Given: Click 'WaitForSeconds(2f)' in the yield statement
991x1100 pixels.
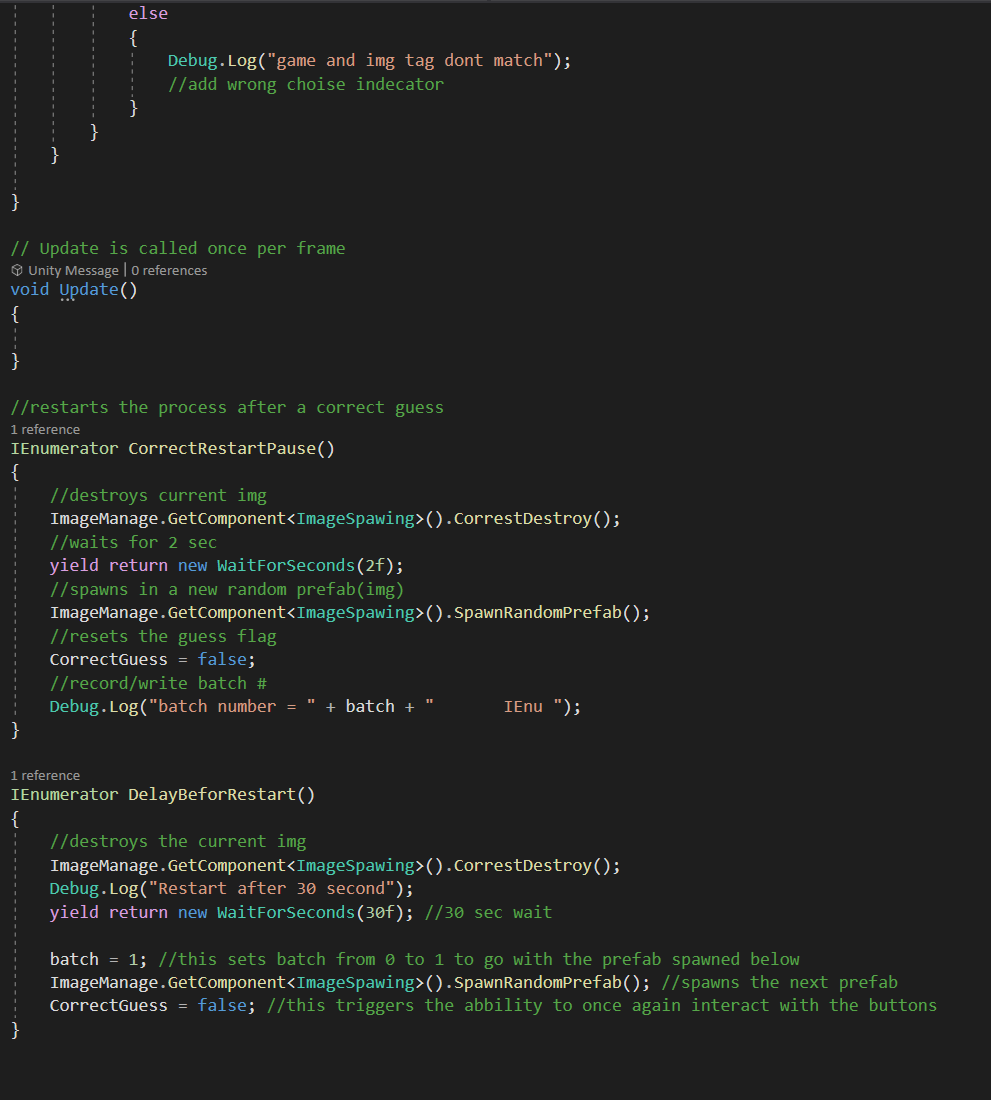Looking at the screenshot, I should coord(306,565).
